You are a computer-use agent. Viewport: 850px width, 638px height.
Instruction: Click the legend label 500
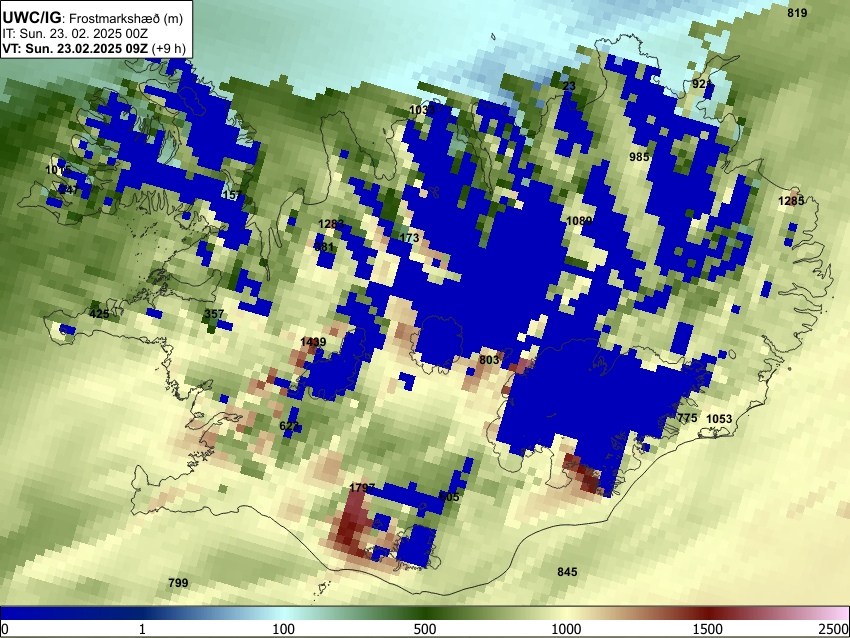pyautogui.click(x=425, y=629)
